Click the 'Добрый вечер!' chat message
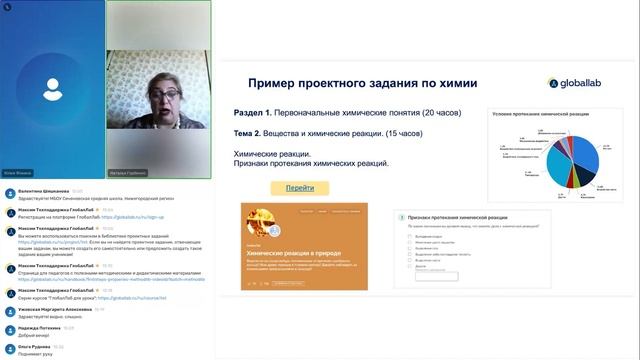The image size is (640, 360). pyautogui.click(x=33, y=335)
